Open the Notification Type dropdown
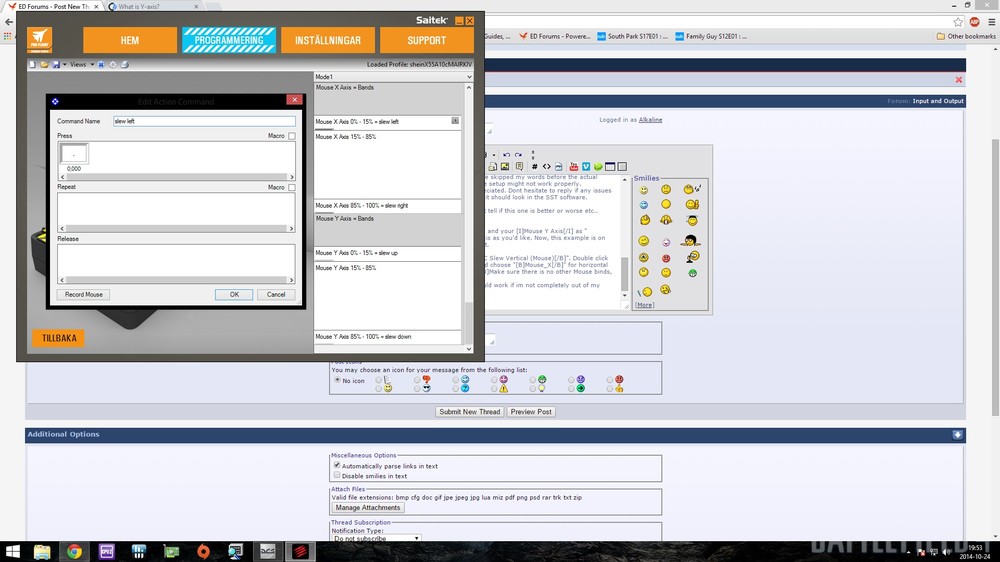The width and height of the screenshot is (1000, 562). (376, 538)
